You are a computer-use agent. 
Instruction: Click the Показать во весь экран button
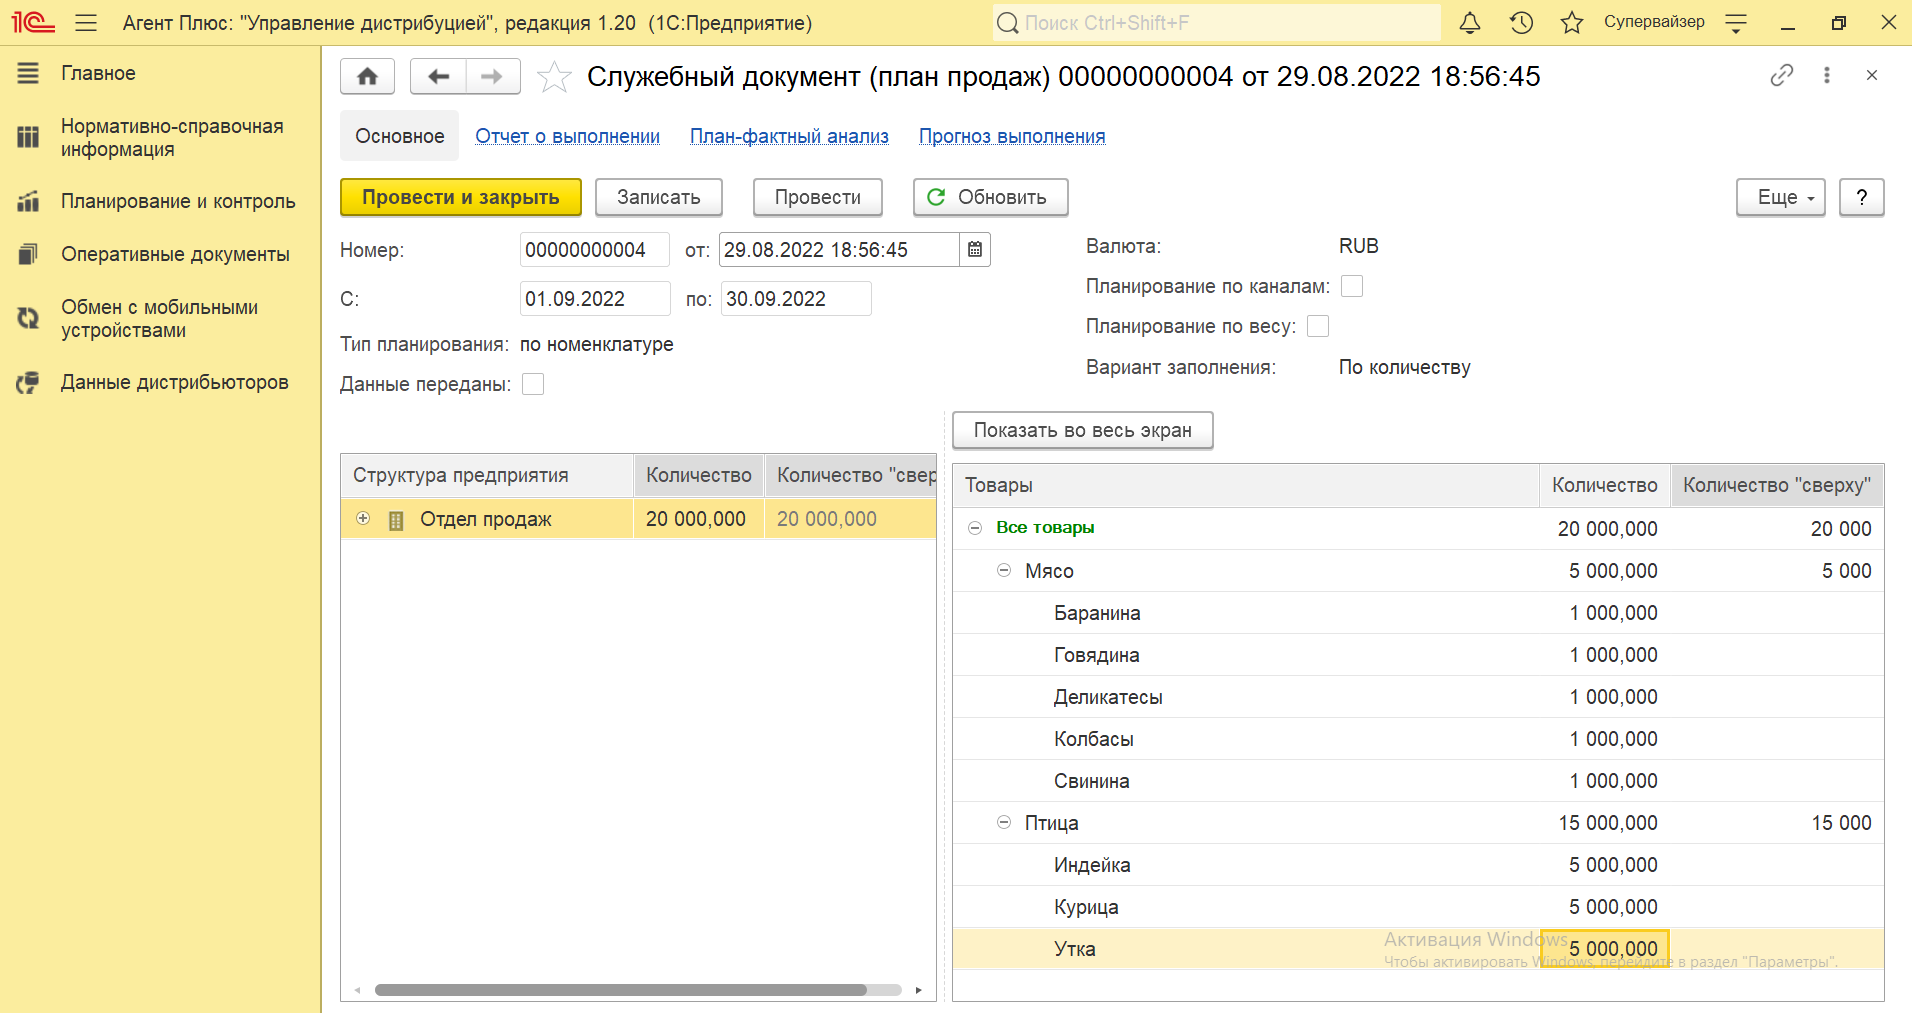(1082, 431)
